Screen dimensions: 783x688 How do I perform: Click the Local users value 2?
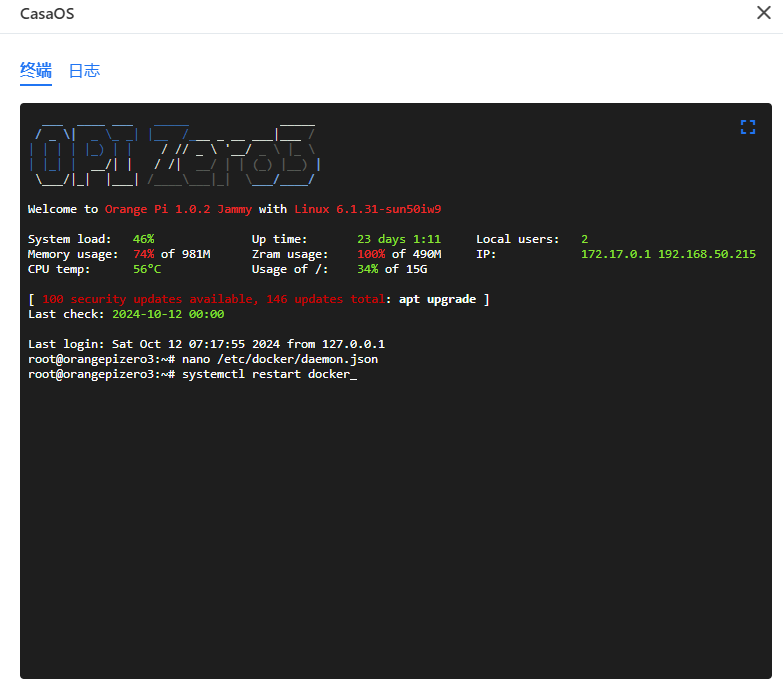point(584,239)
